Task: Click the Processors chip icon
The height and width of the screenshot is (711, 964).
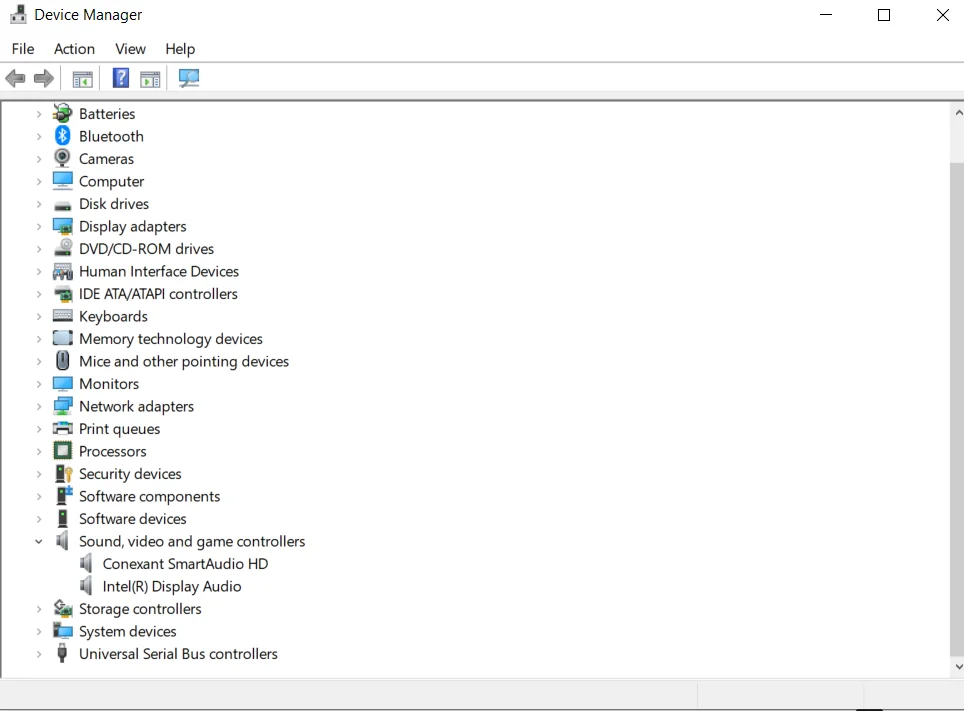Action: coord(62,451)
